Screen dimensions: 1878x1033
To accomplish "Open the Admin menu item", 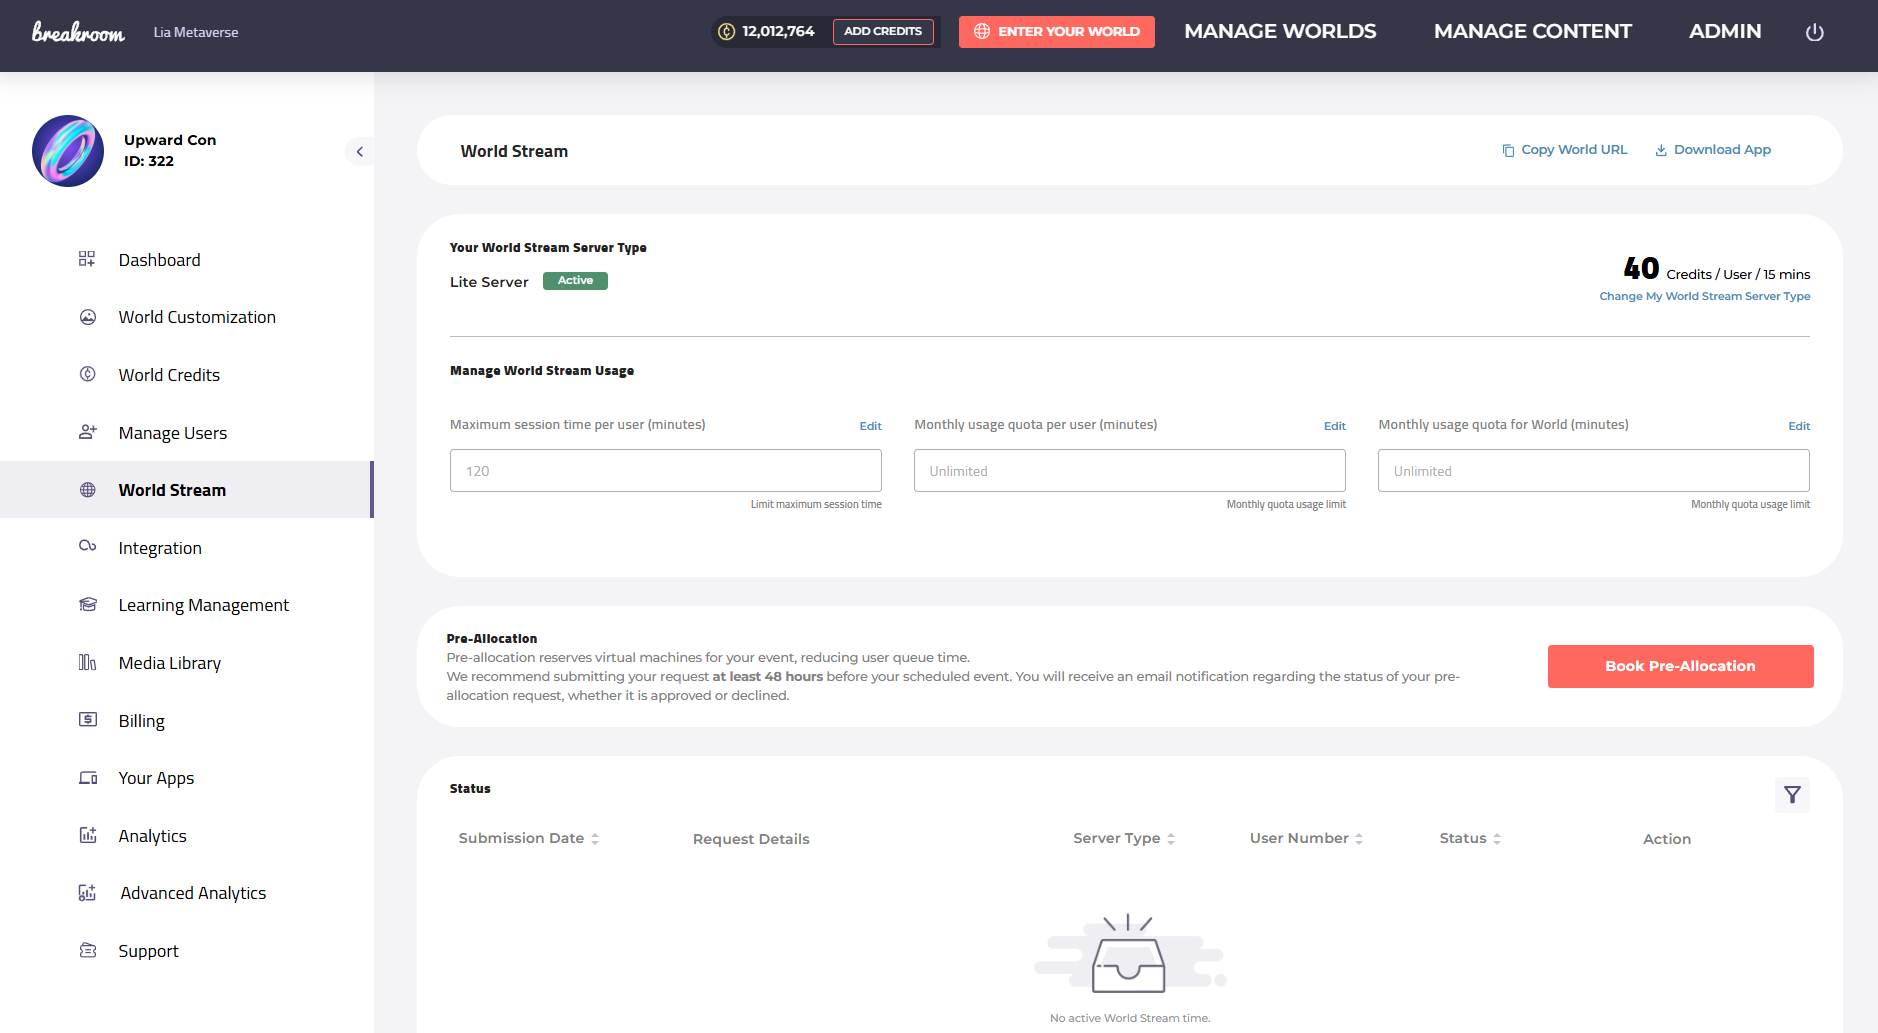I will (x=1725, y=32).
